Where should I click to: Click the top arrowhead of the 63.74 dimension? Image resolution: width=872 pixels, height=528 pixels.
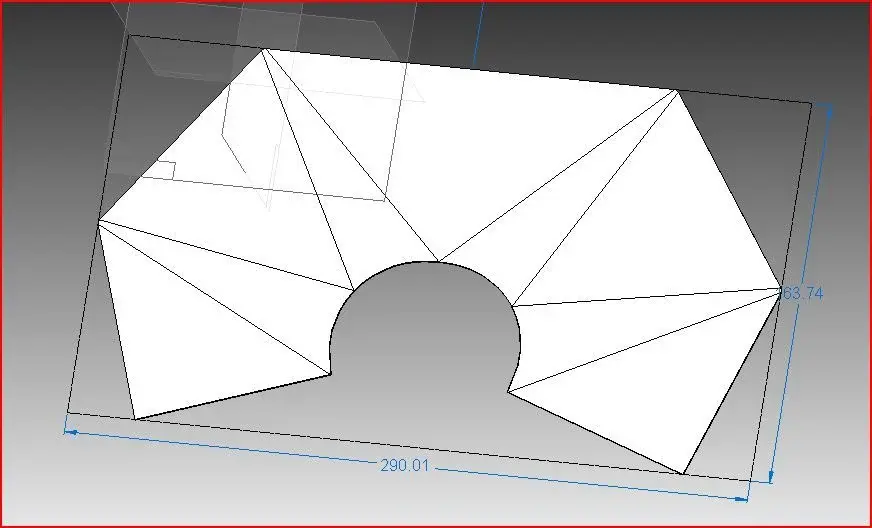[828, 110]
